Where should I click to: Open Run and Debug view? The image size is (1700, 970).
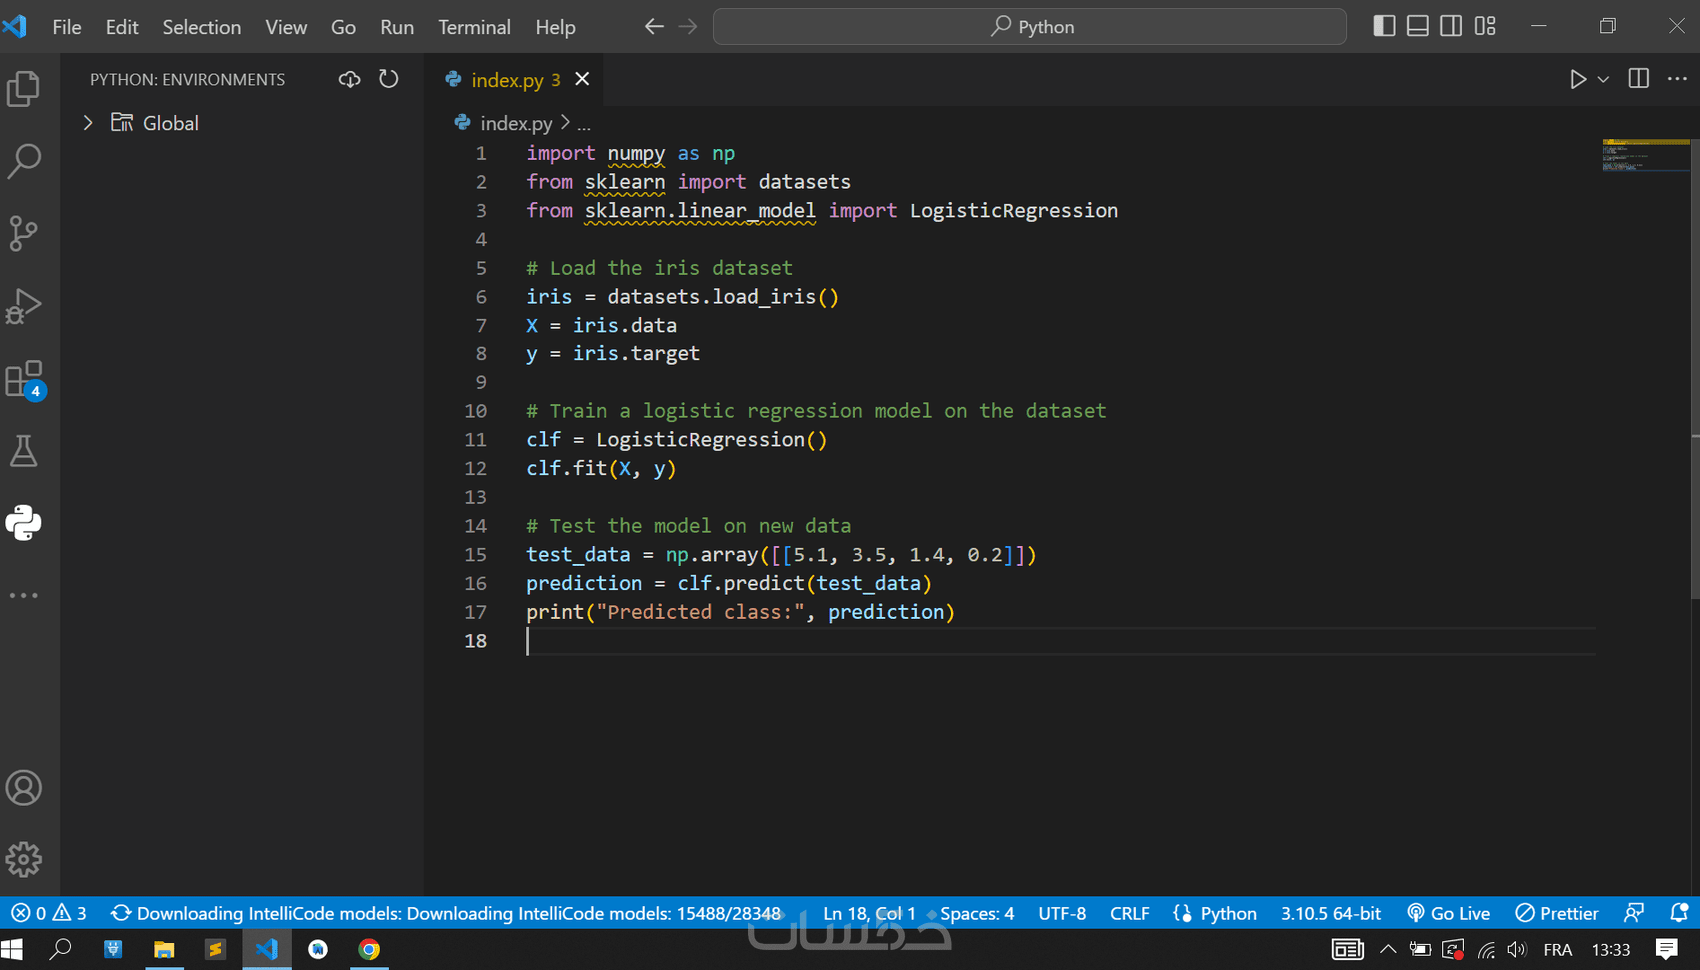pos(24,306)
